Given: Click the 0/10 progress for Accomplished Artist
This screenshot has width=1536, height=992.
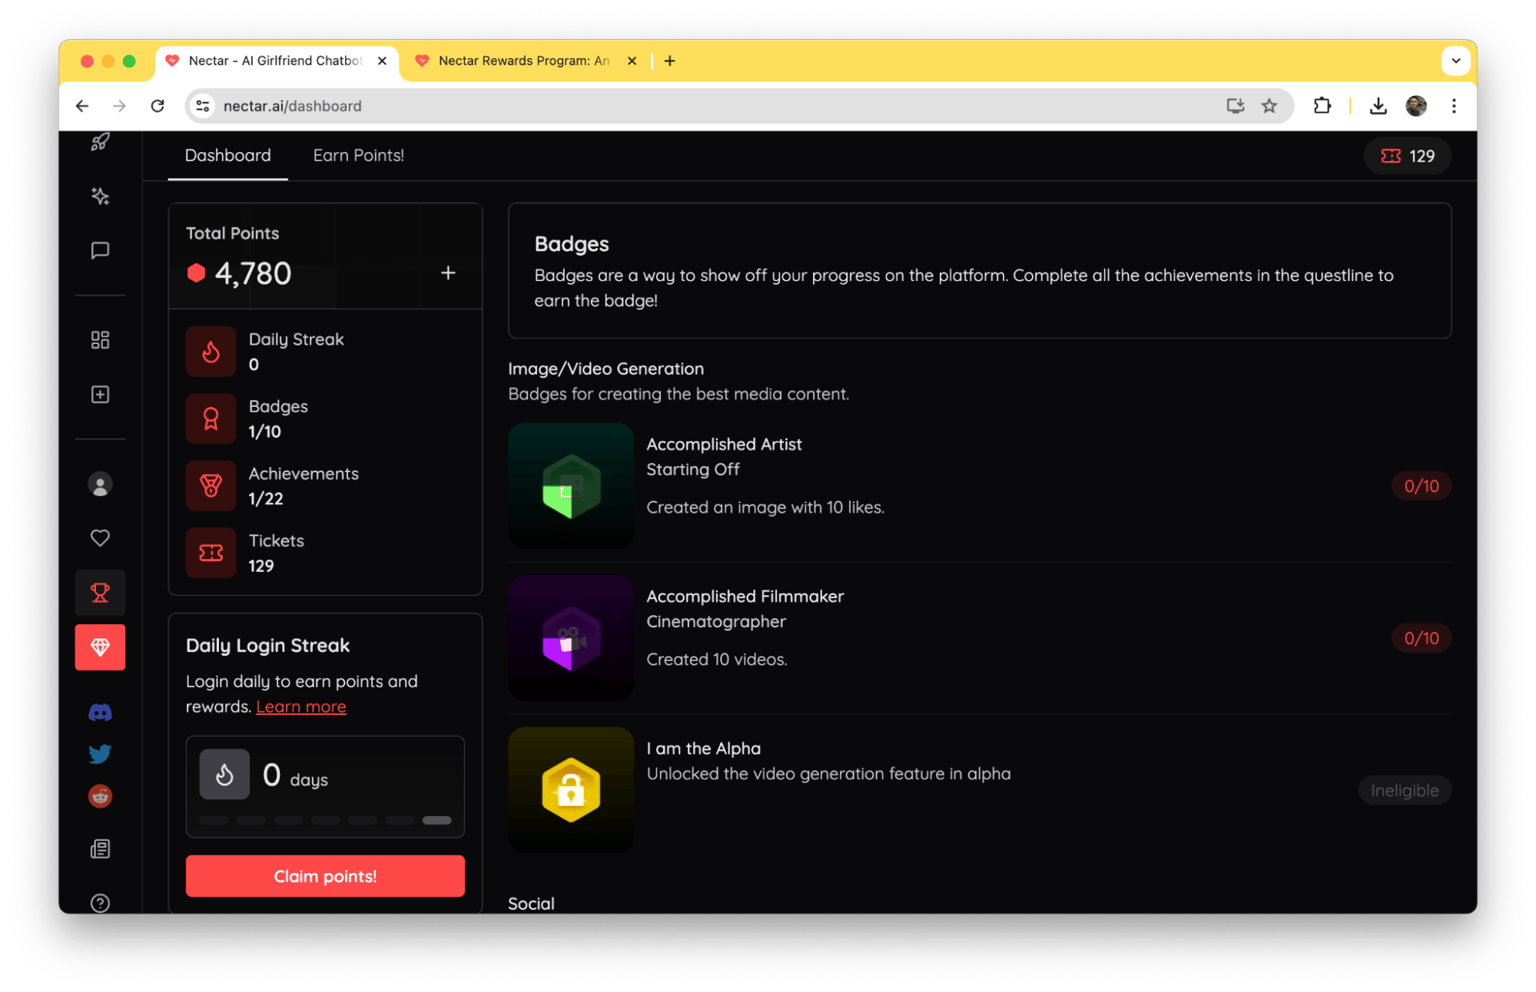Looking at the screenshot, I should [1421, 486].
